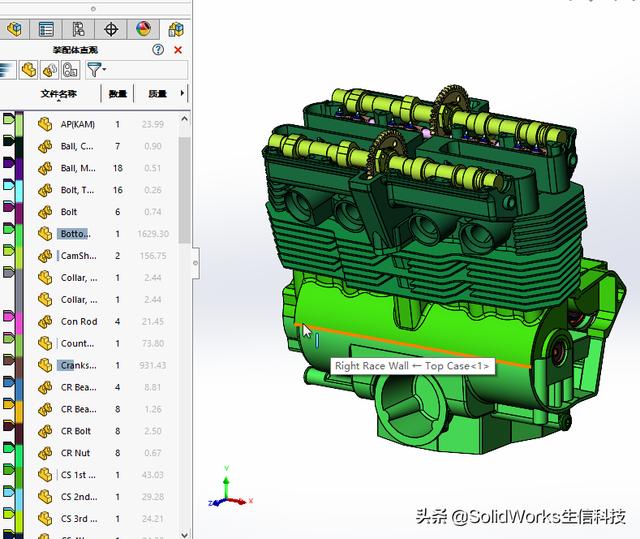640x539 pixels.
Task: Click the purple color bar beside Ball, M...
Action: point(19,168)
